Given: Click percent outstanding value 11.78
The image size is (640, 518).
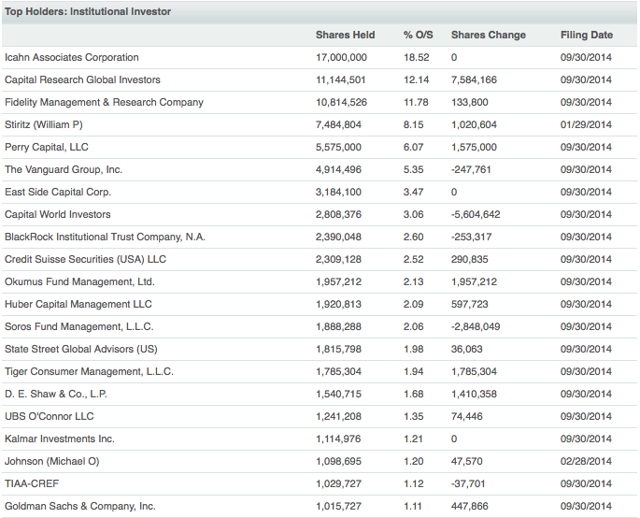Looking at the screenshot, I should pos(416,102).
